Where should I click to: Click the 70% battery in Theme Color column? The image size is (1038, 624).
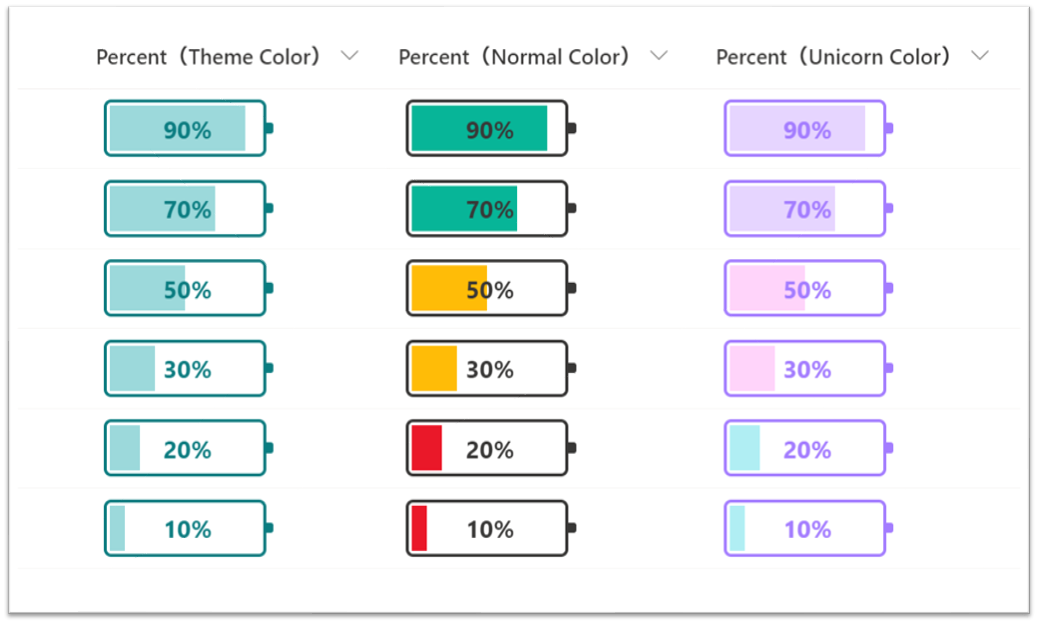[x=186, y=209]
